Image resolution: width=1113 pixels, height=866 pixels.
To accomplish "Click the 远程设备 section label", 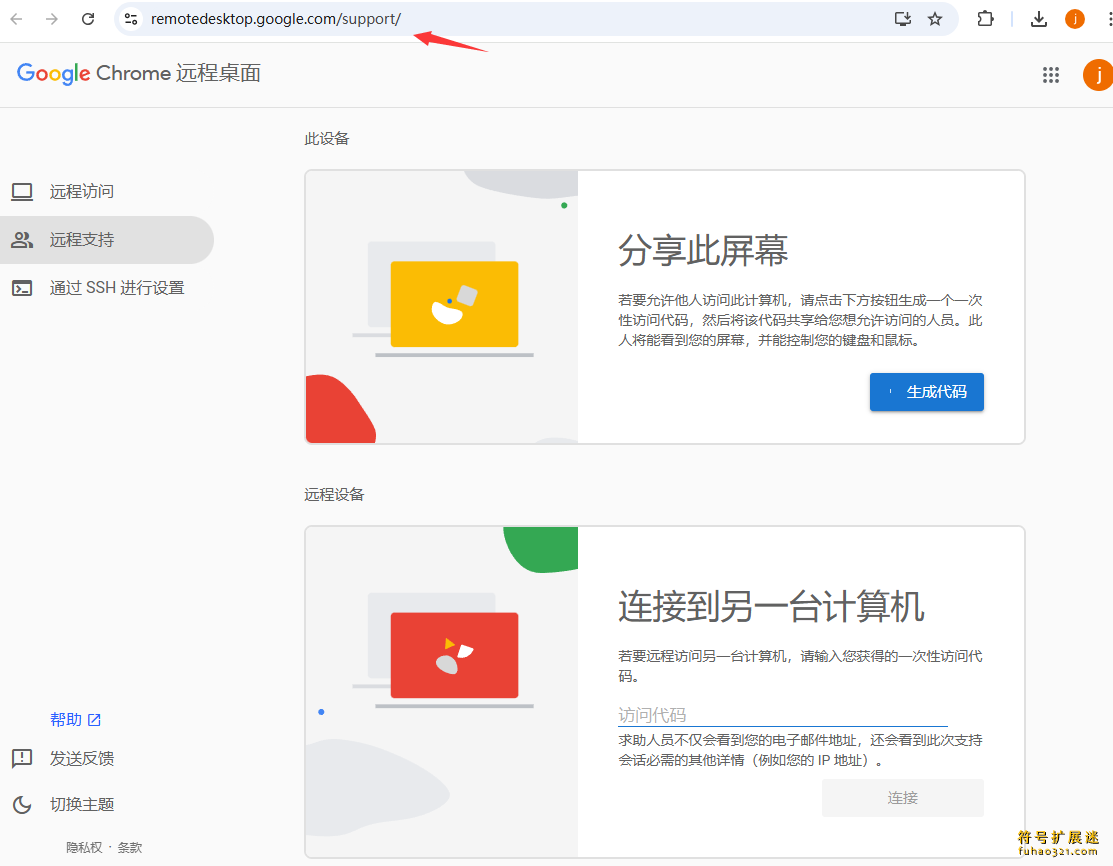I will click(x=334, y=495).
